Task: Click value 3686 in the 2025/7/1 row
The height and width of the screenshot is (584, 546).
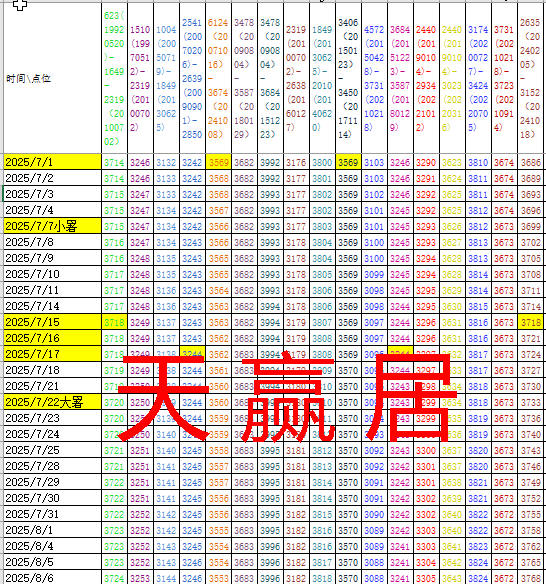Action: [x=530, y=162]
